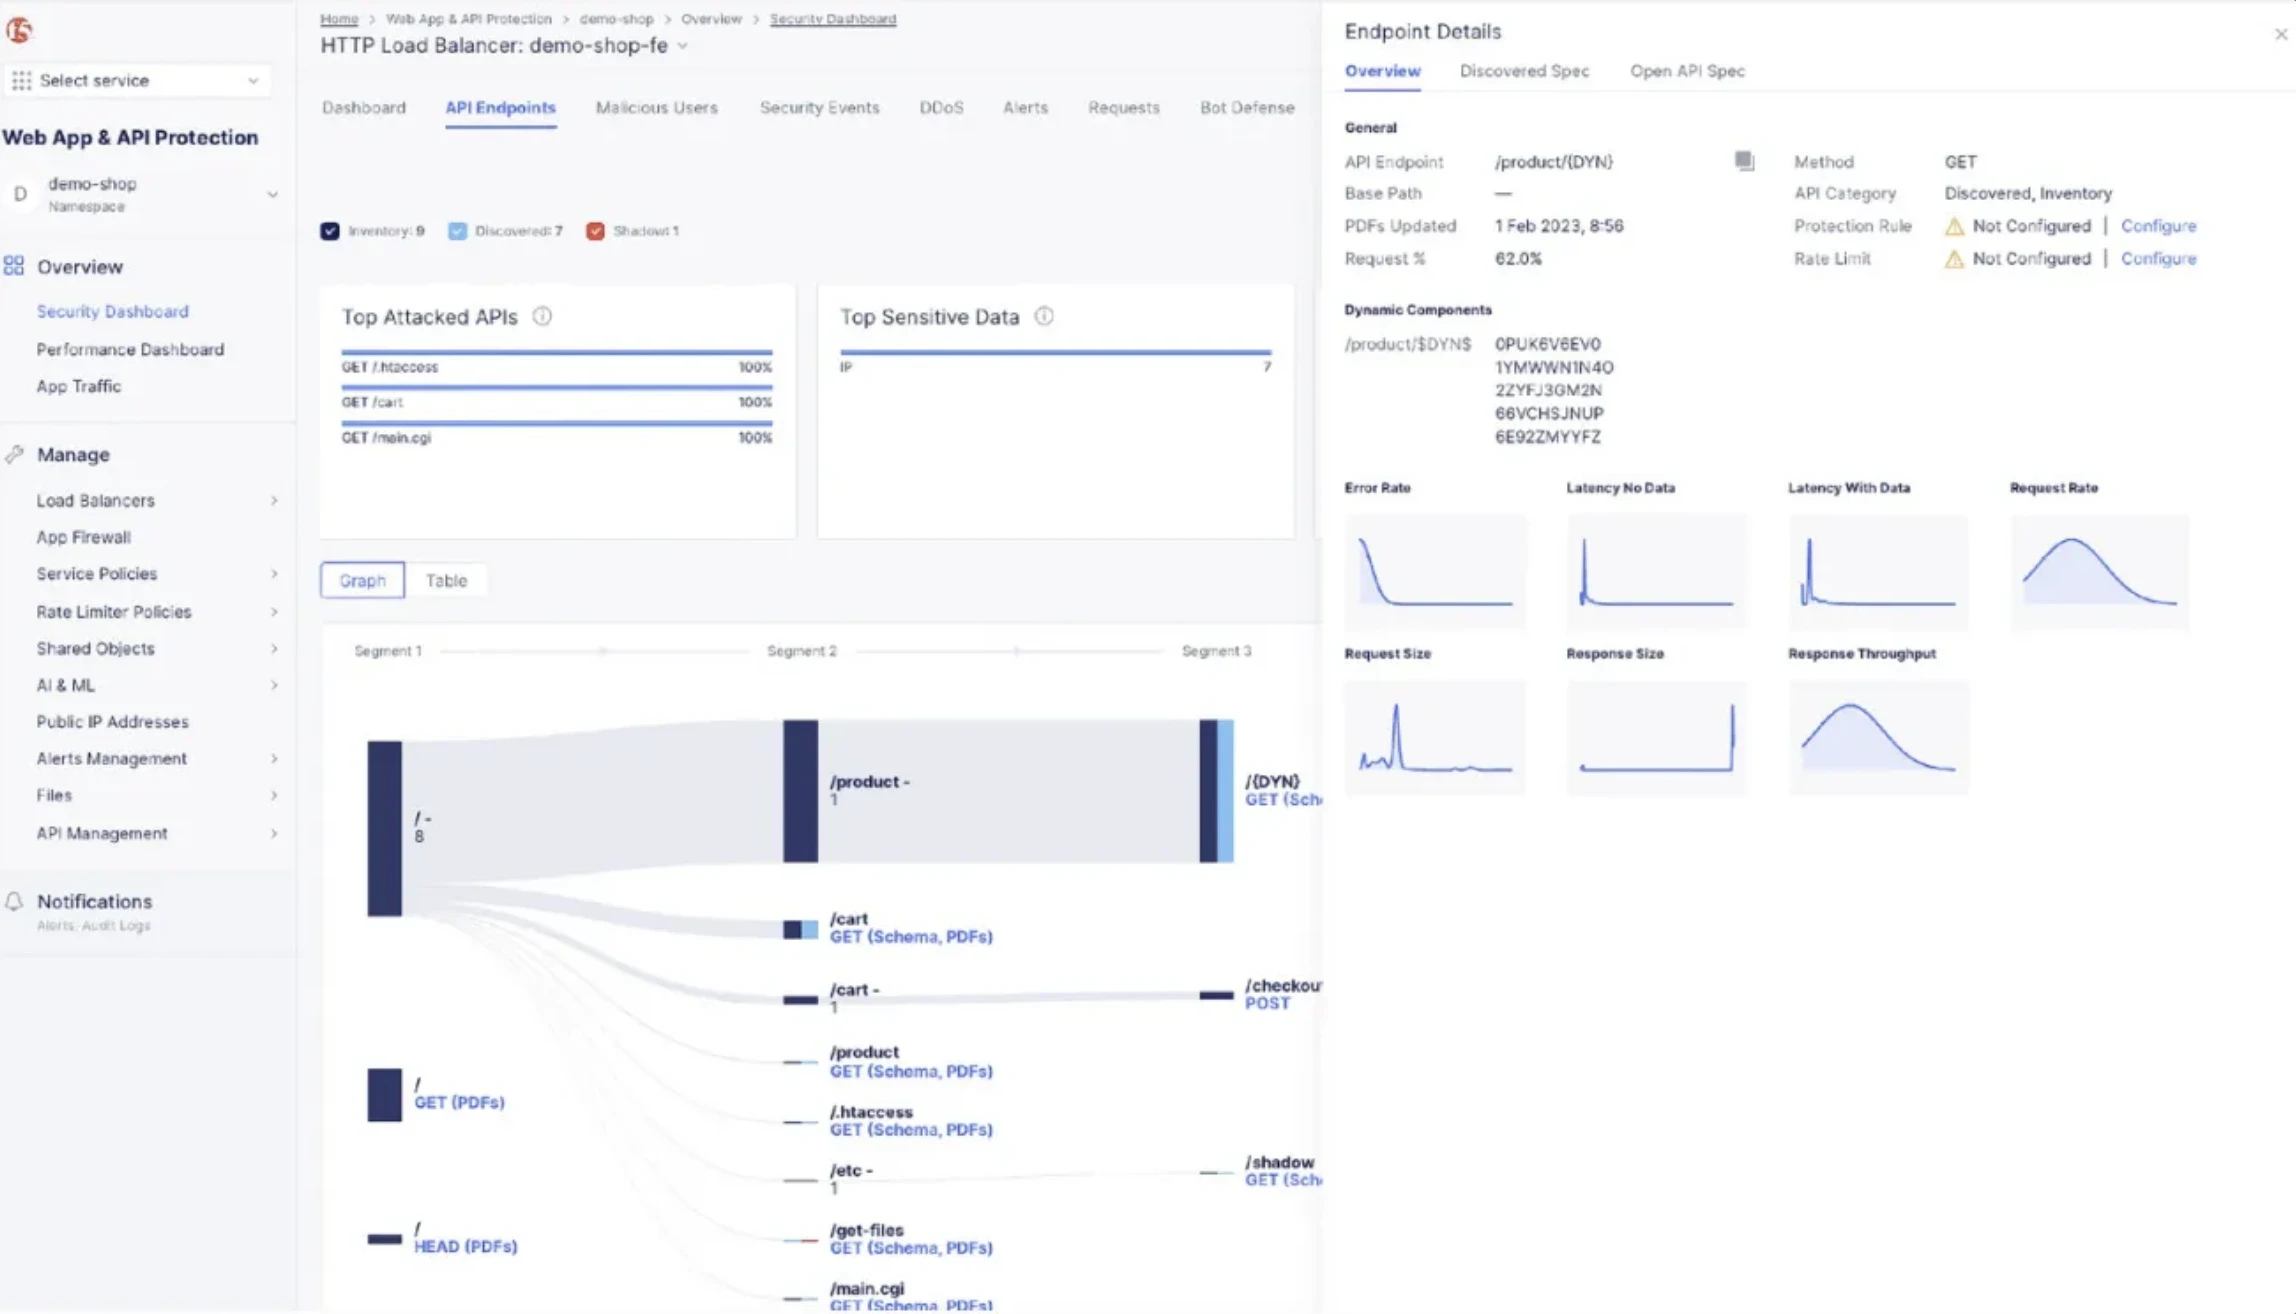This screenshot has height=1314, width=2296.
Task: Open the Malicious Users tab
Action: (656, 107)
